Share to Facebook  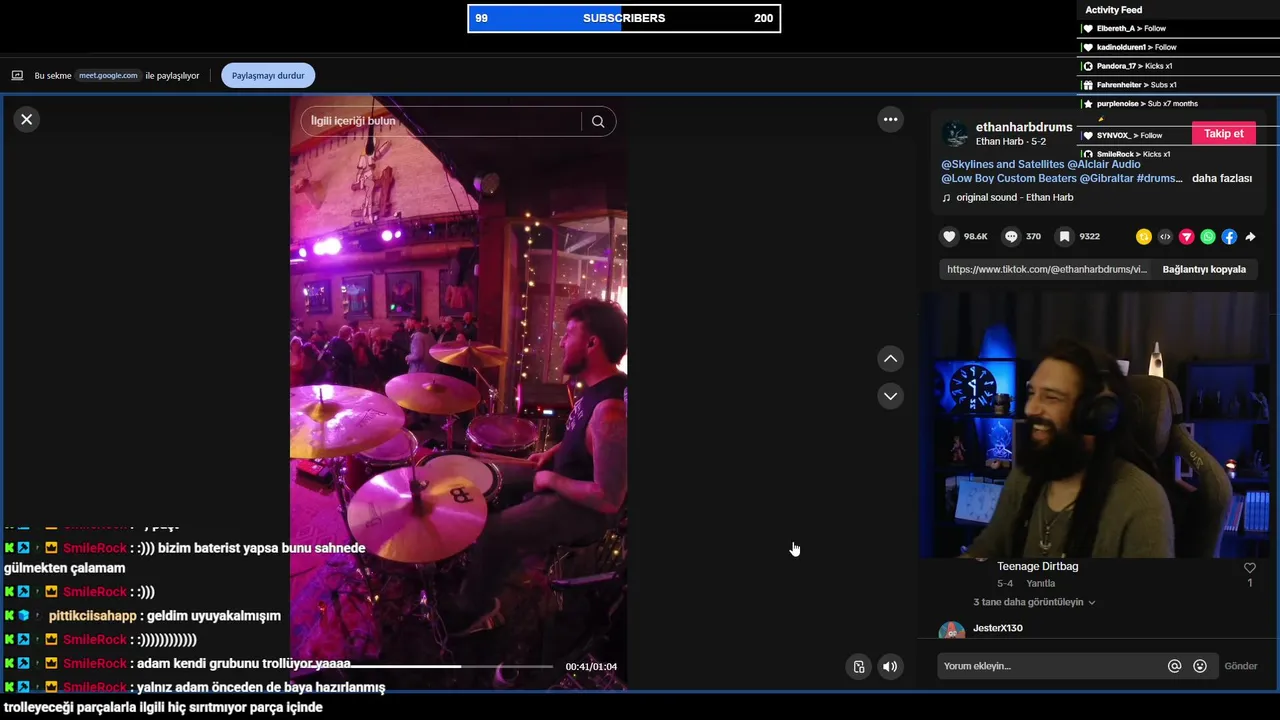point(1229,237)
